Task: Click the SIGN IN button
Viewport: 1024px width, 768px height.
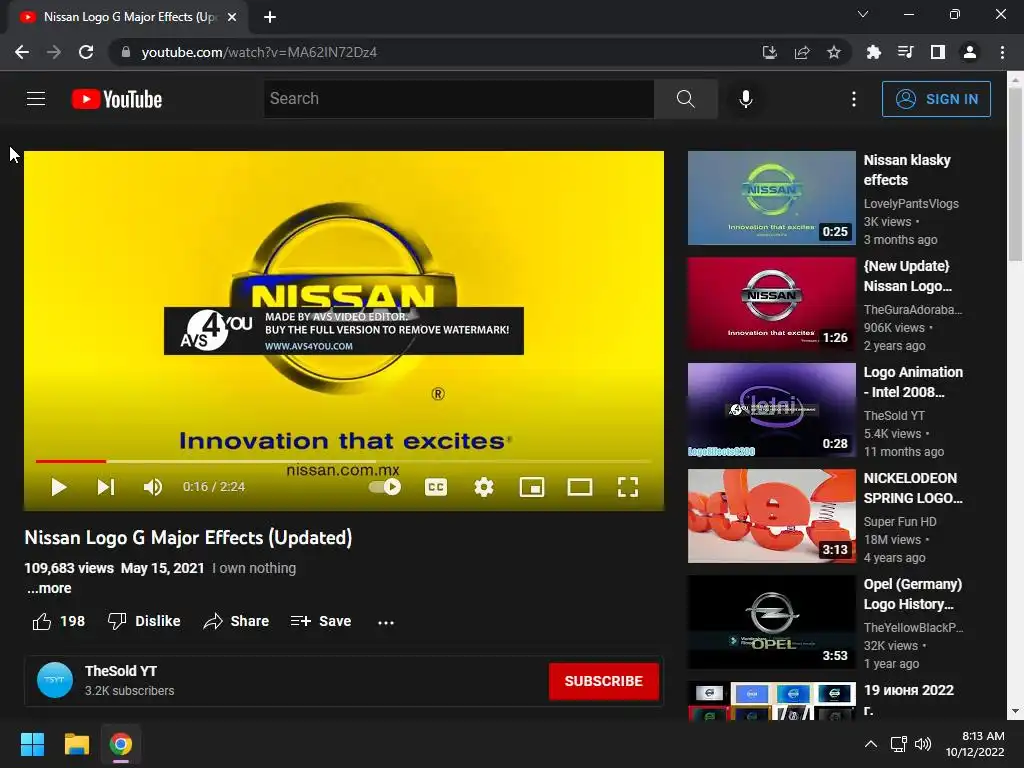Action: tap(936, 99)
